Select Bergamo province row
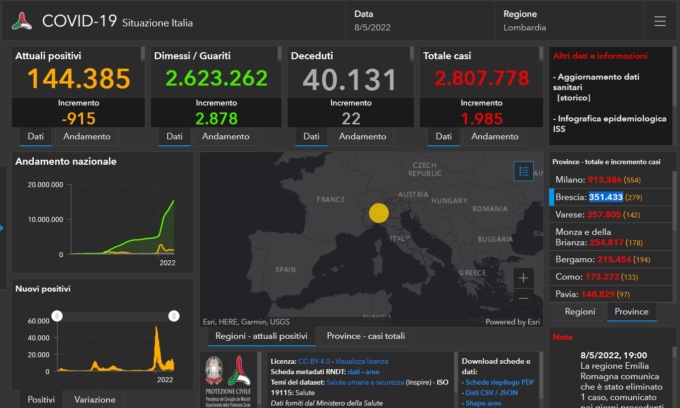Image resolution: width=680 pixels, height=408 pixels. [611, 259]
